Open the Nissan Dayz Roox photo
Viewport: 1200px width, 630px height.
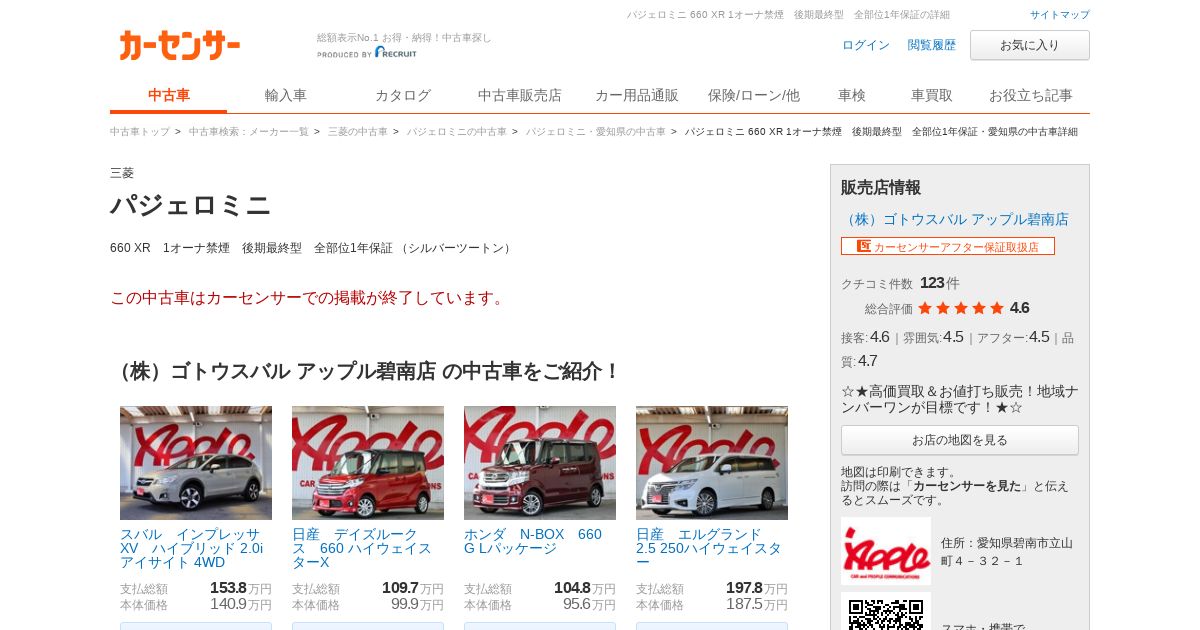tap(368, 463)
